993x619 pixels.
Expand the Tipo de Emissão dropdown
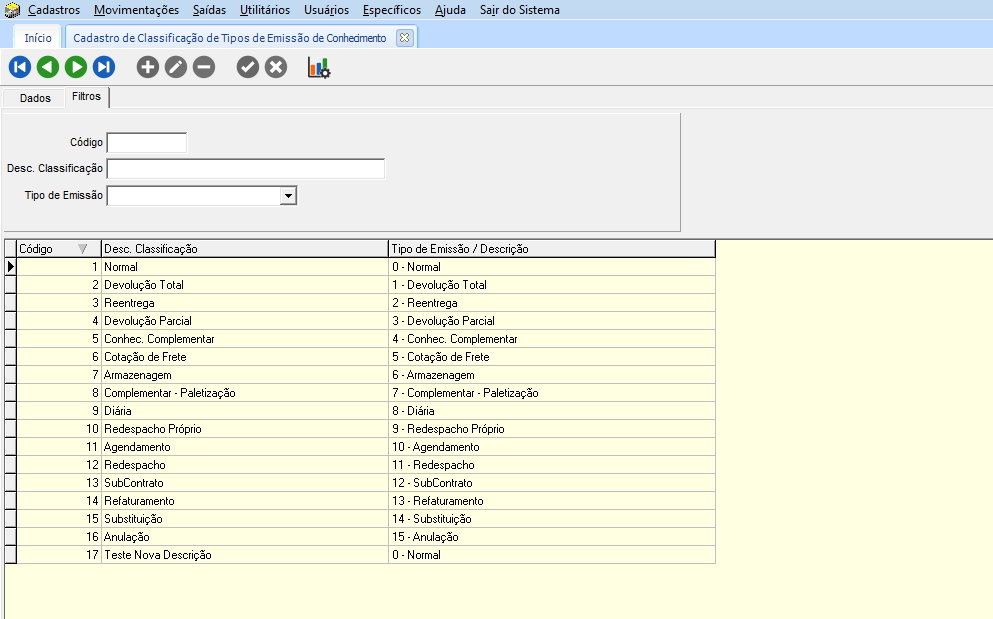coord(288,196)
